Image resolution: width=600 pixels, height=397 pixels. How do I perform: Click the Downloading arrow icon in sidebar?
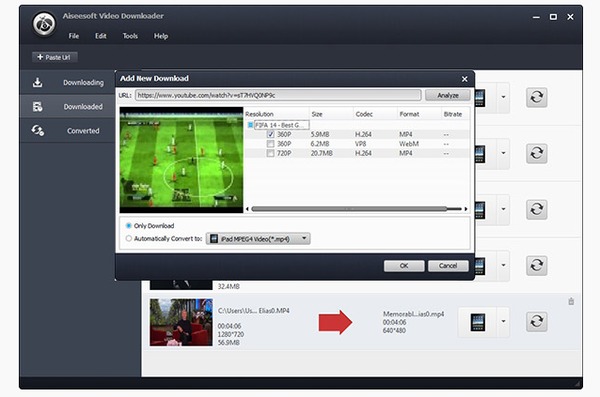38,82
